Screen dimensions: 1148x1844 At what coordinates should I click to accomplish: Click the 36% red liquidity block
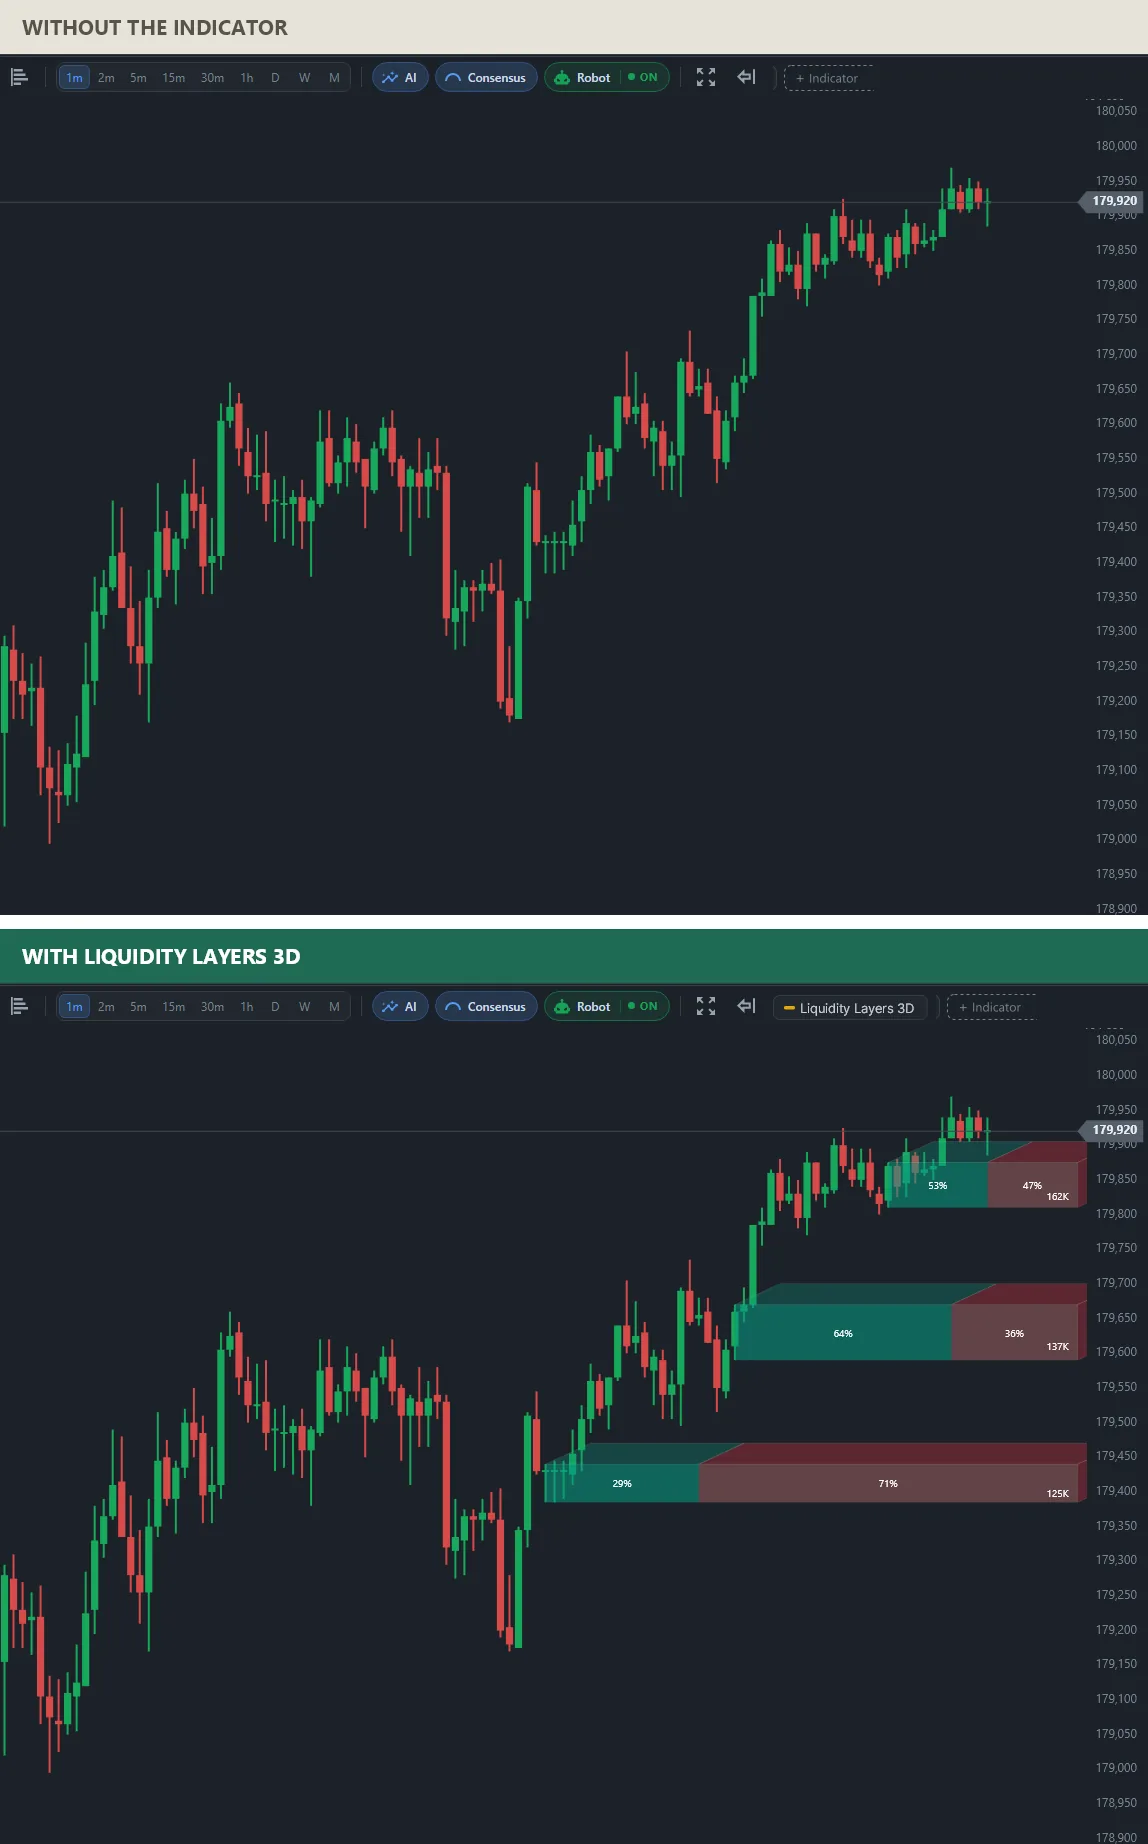1014,1333
